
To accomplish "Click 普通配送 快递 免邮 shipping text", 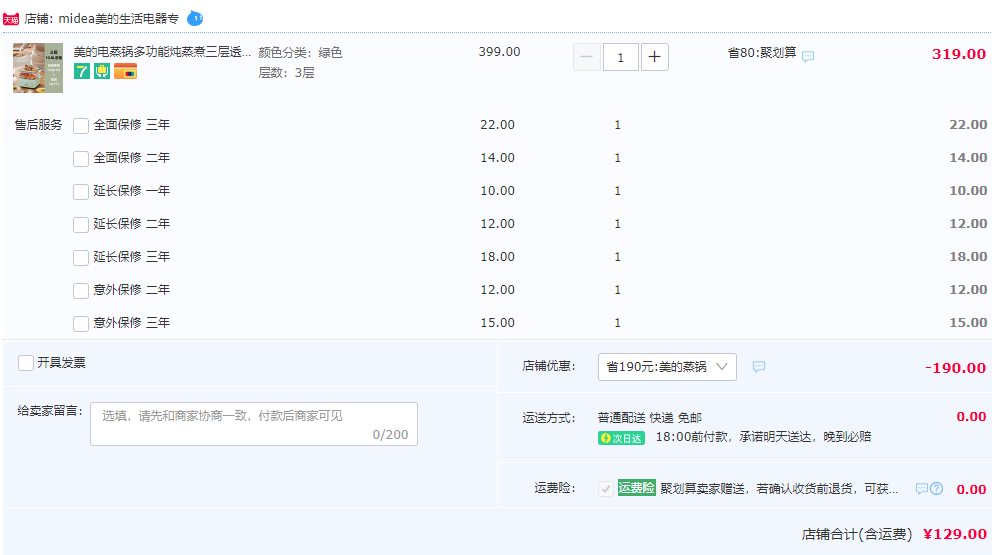I will click(650, 418).
